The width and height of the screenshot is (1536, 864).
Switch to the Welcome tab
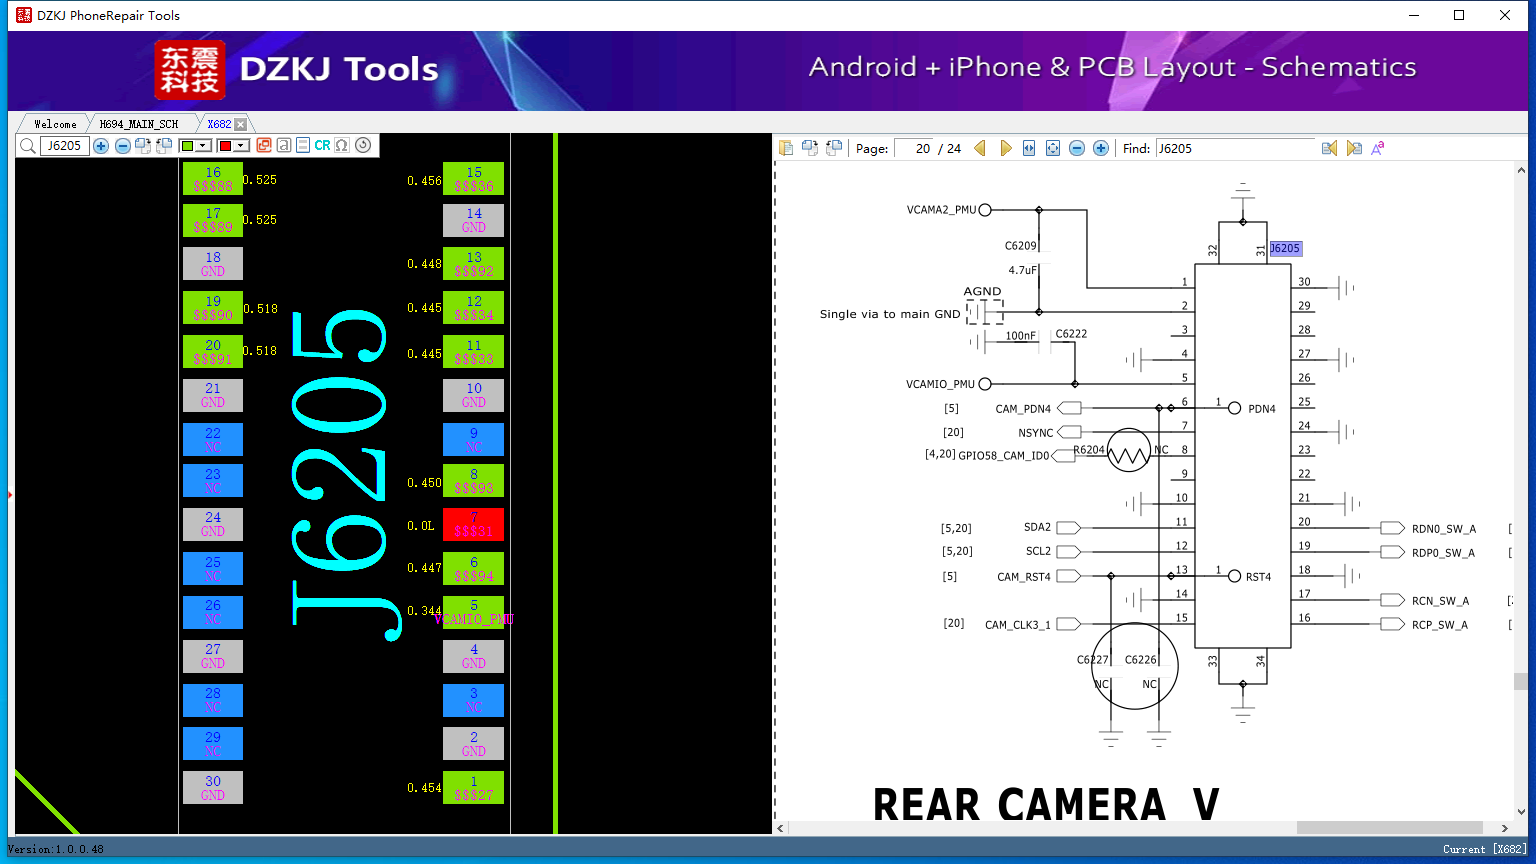coord(55,124)
